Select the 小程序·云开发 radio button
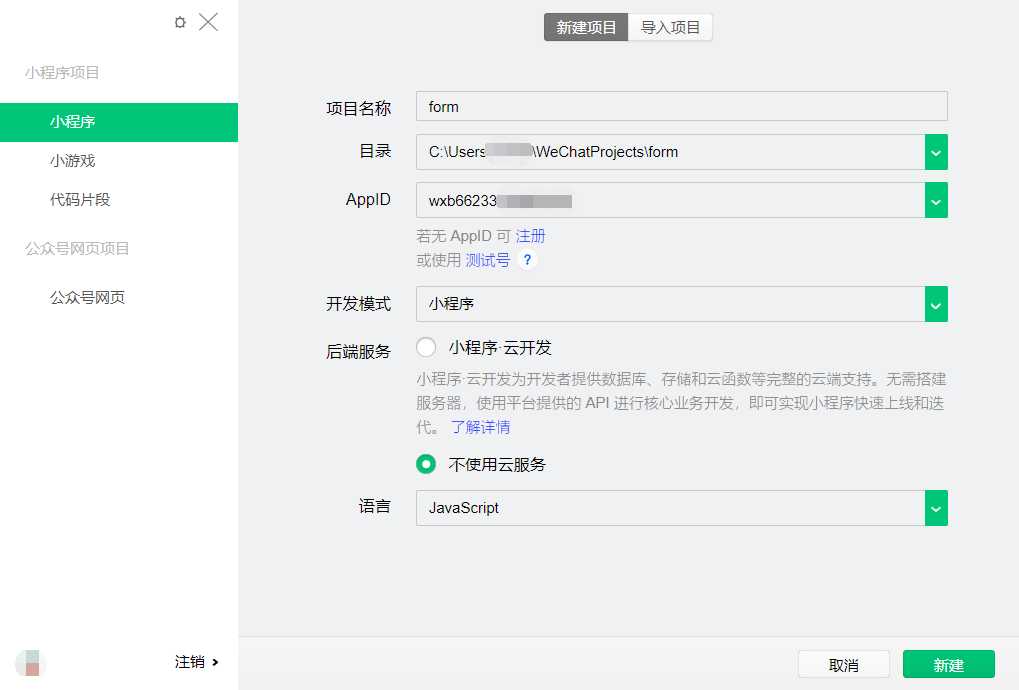 [426, 347]
